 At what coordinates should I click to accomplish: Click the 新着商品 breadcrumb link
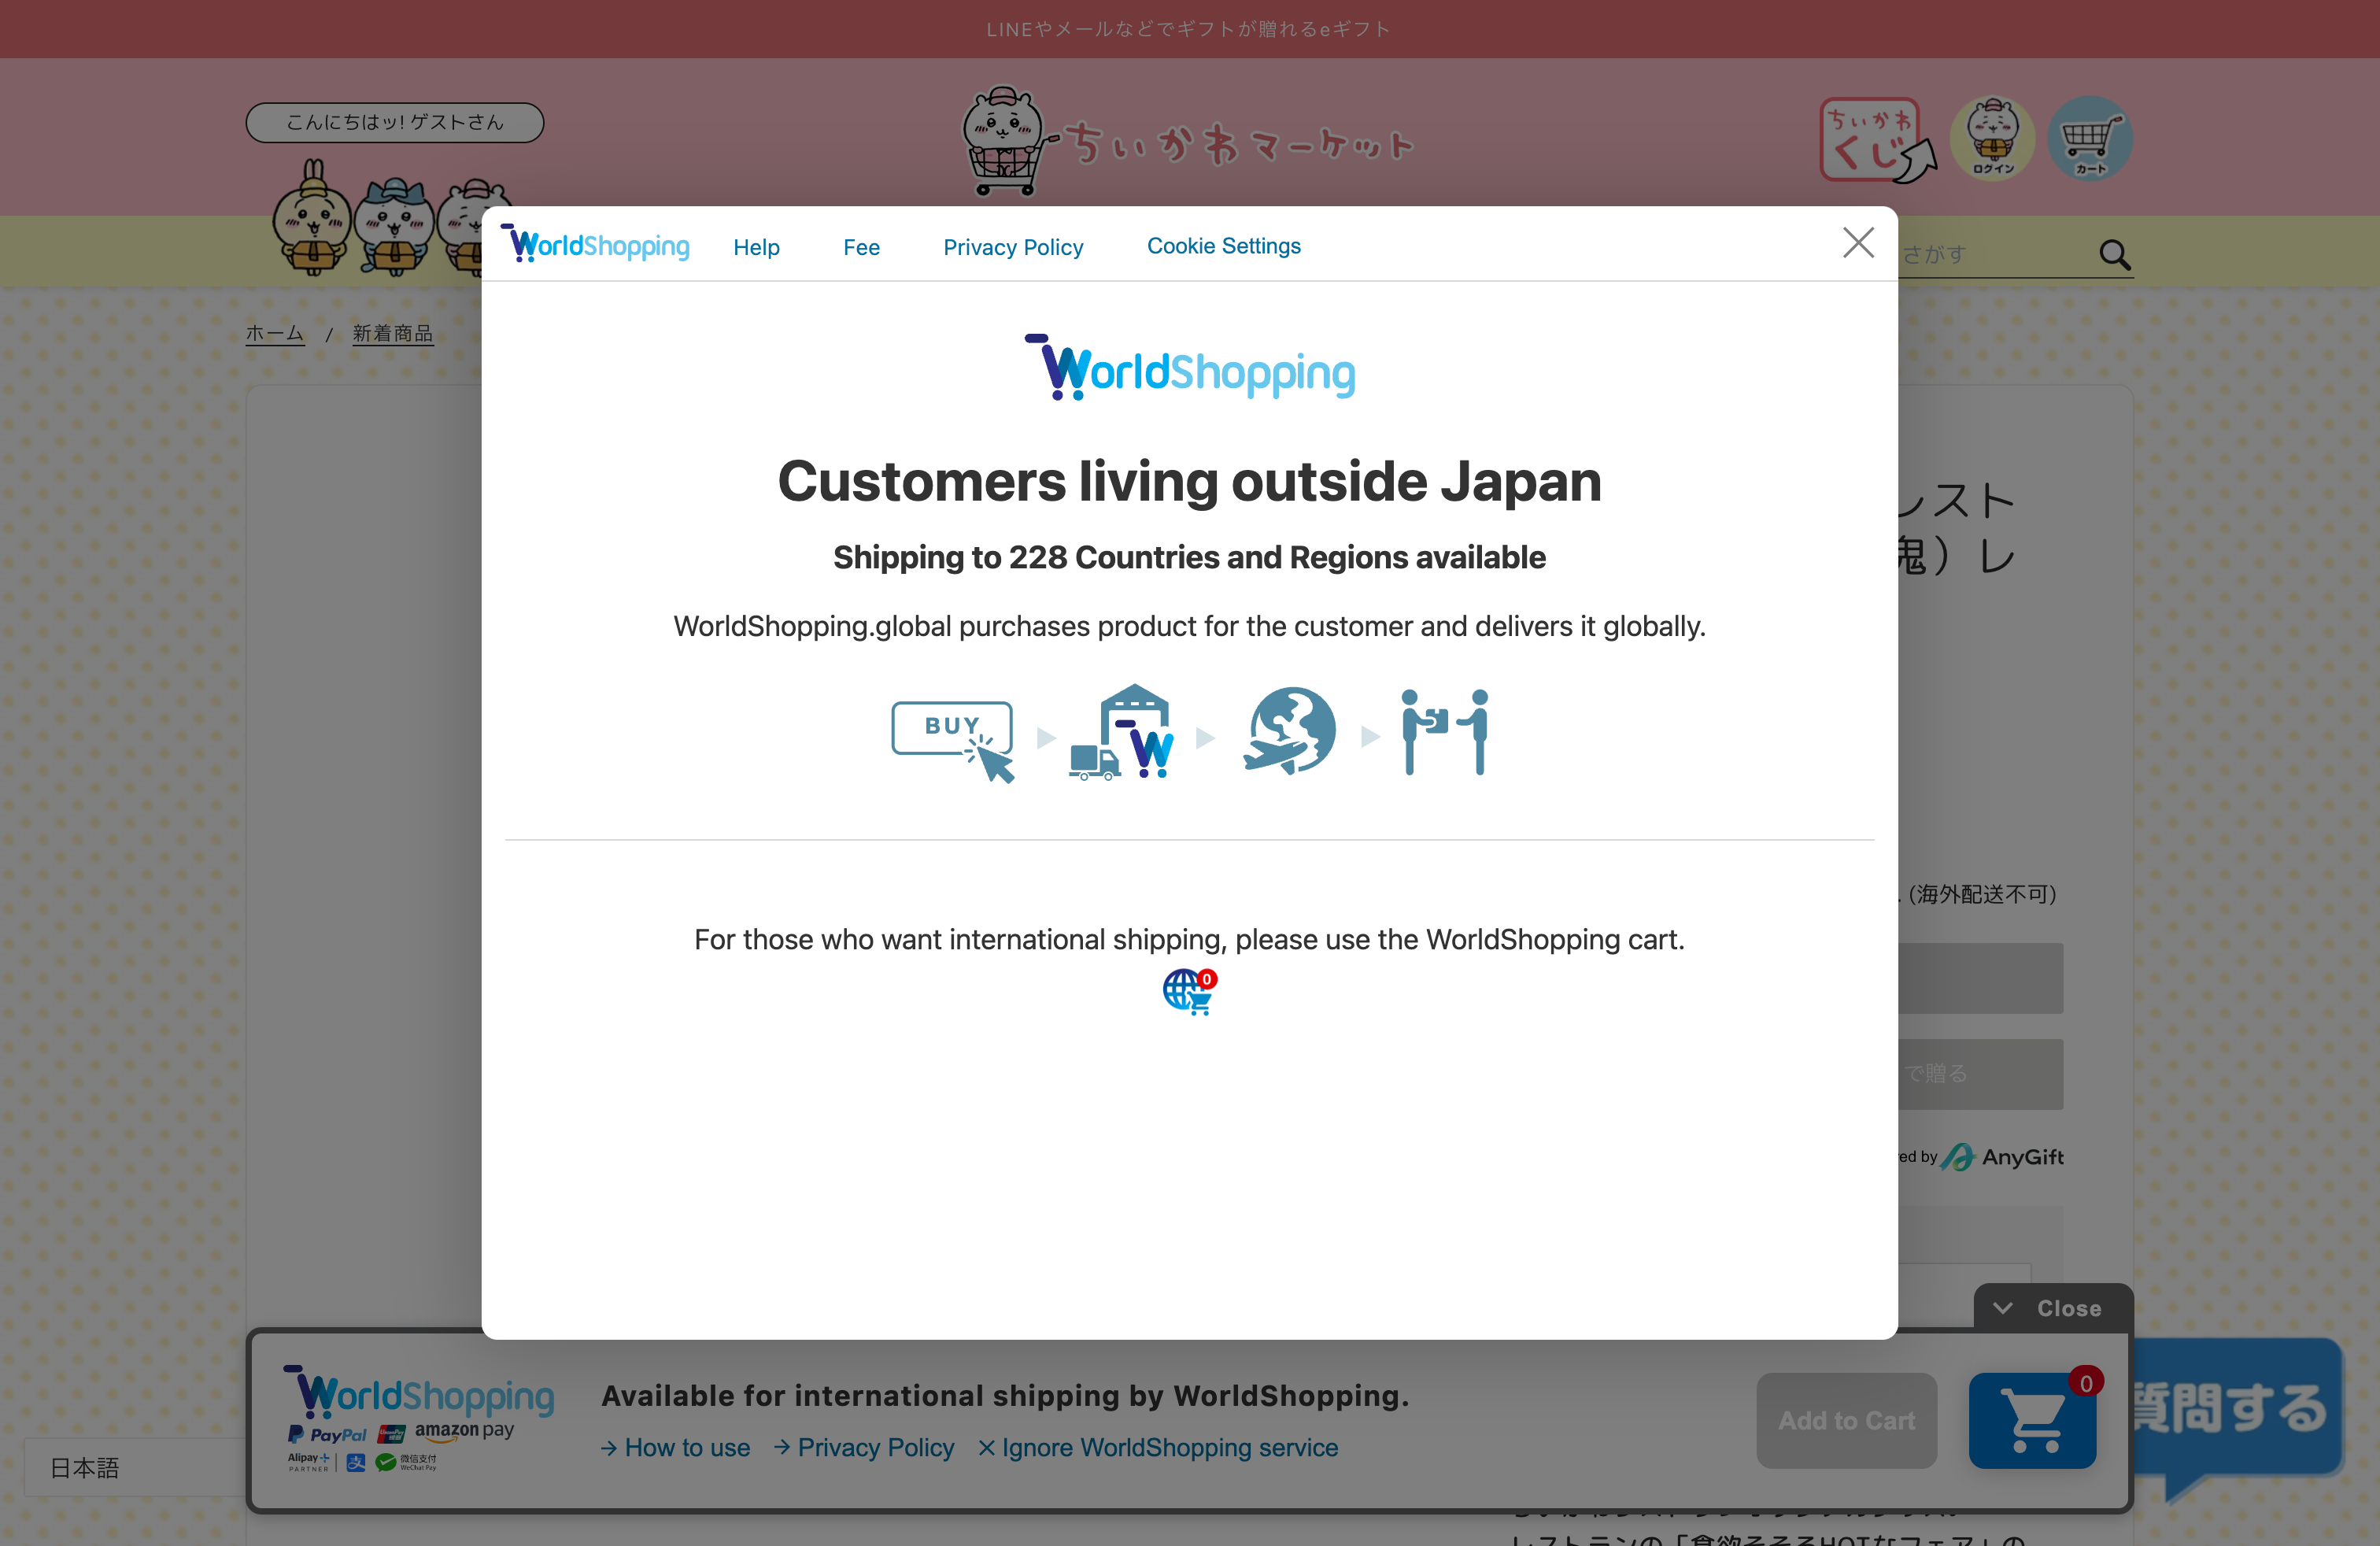(x=393, y=333)
